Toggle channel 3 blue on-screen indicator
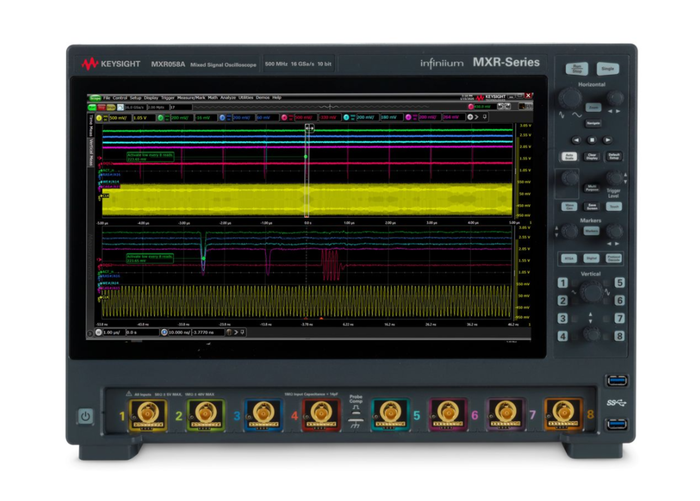 coord(222,117)
